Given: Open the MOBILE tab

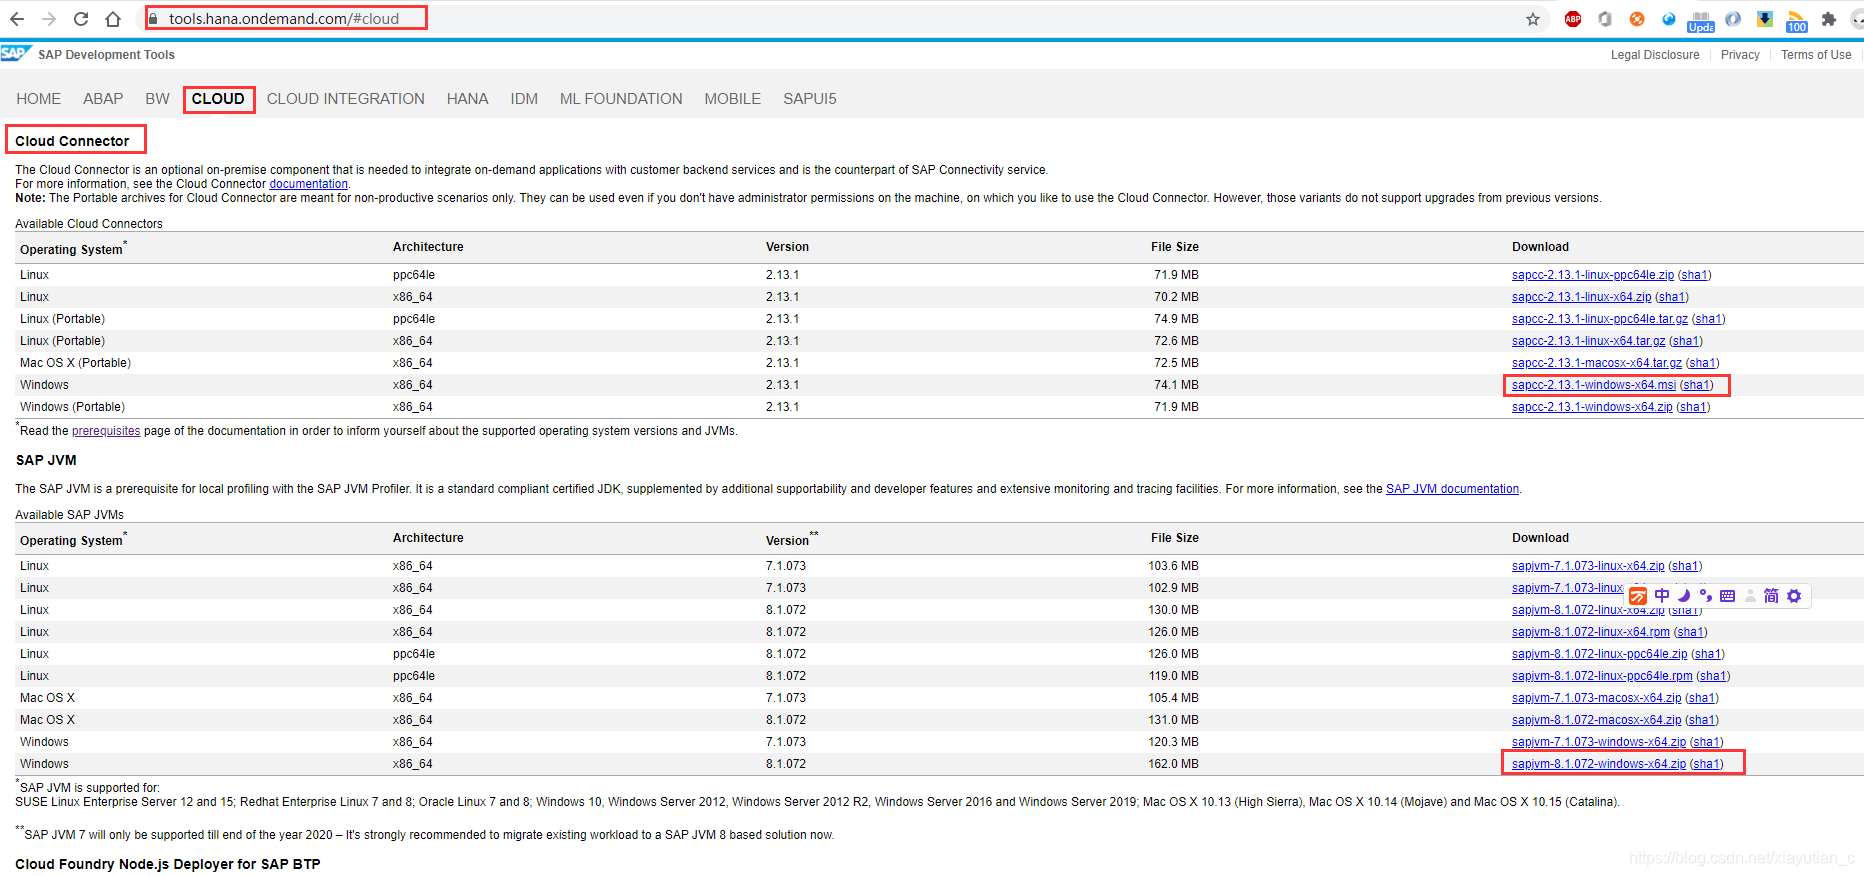Looking at the screenshot, I should pos(733,99).
